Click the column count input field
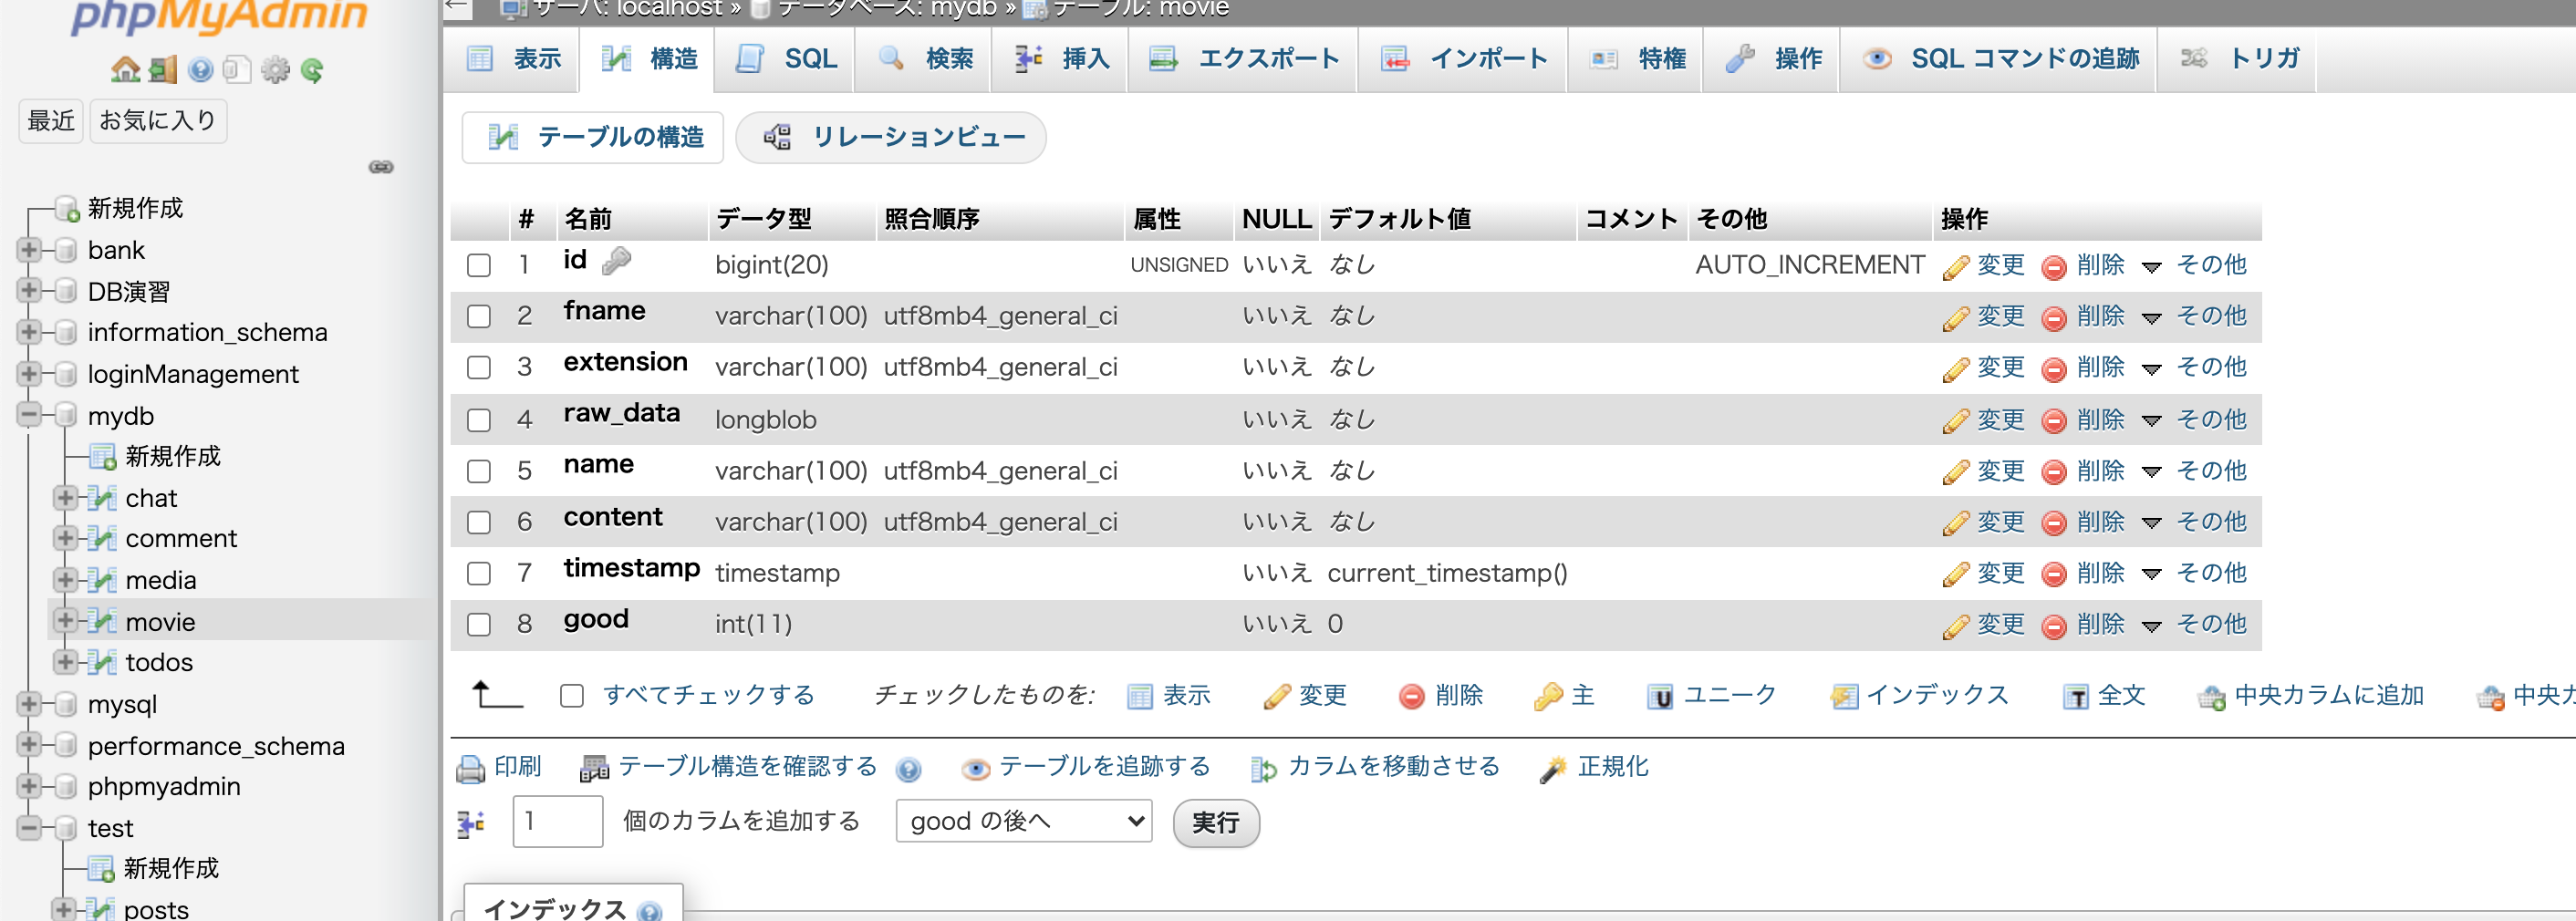 [x=556, y=820]
